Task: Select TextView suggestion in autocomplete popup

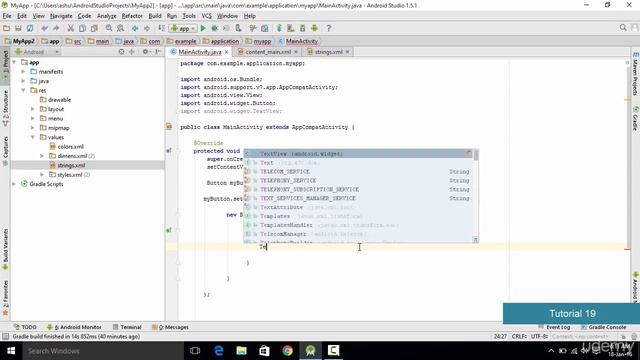Action: (x=359, y=154)
